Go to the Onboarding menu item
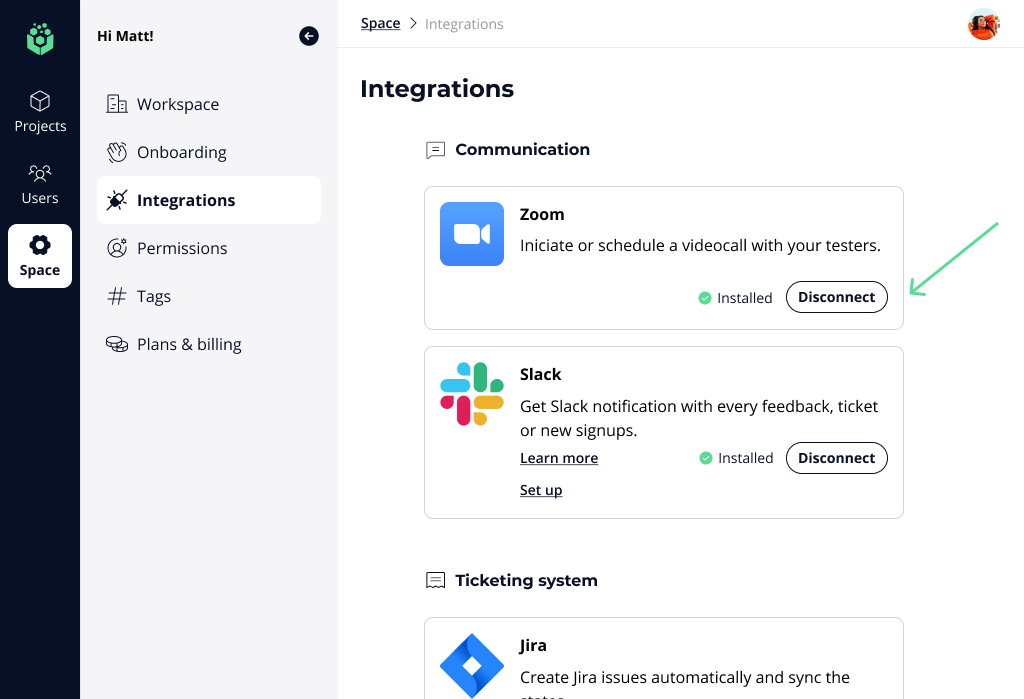The image size is (1024, 699). point(181,152)
